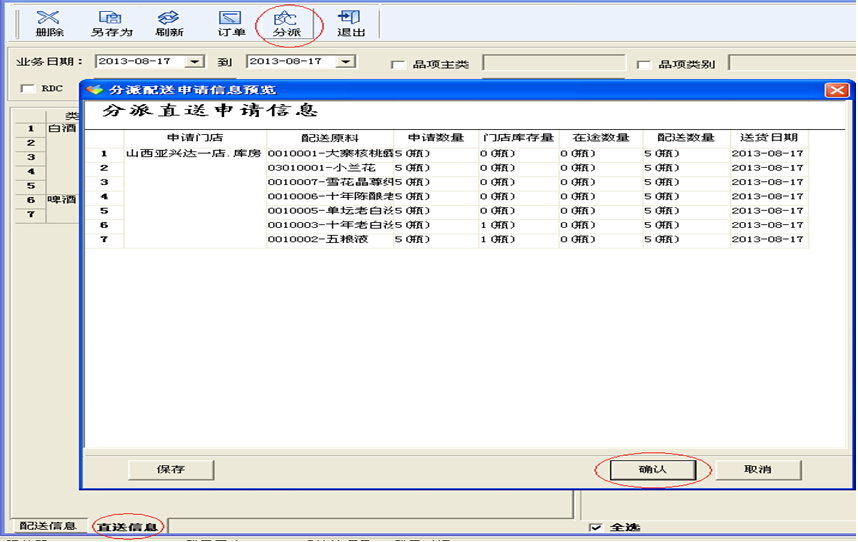Close the 分派配送申请信息预览 dialog

click(x=836, y=90)
